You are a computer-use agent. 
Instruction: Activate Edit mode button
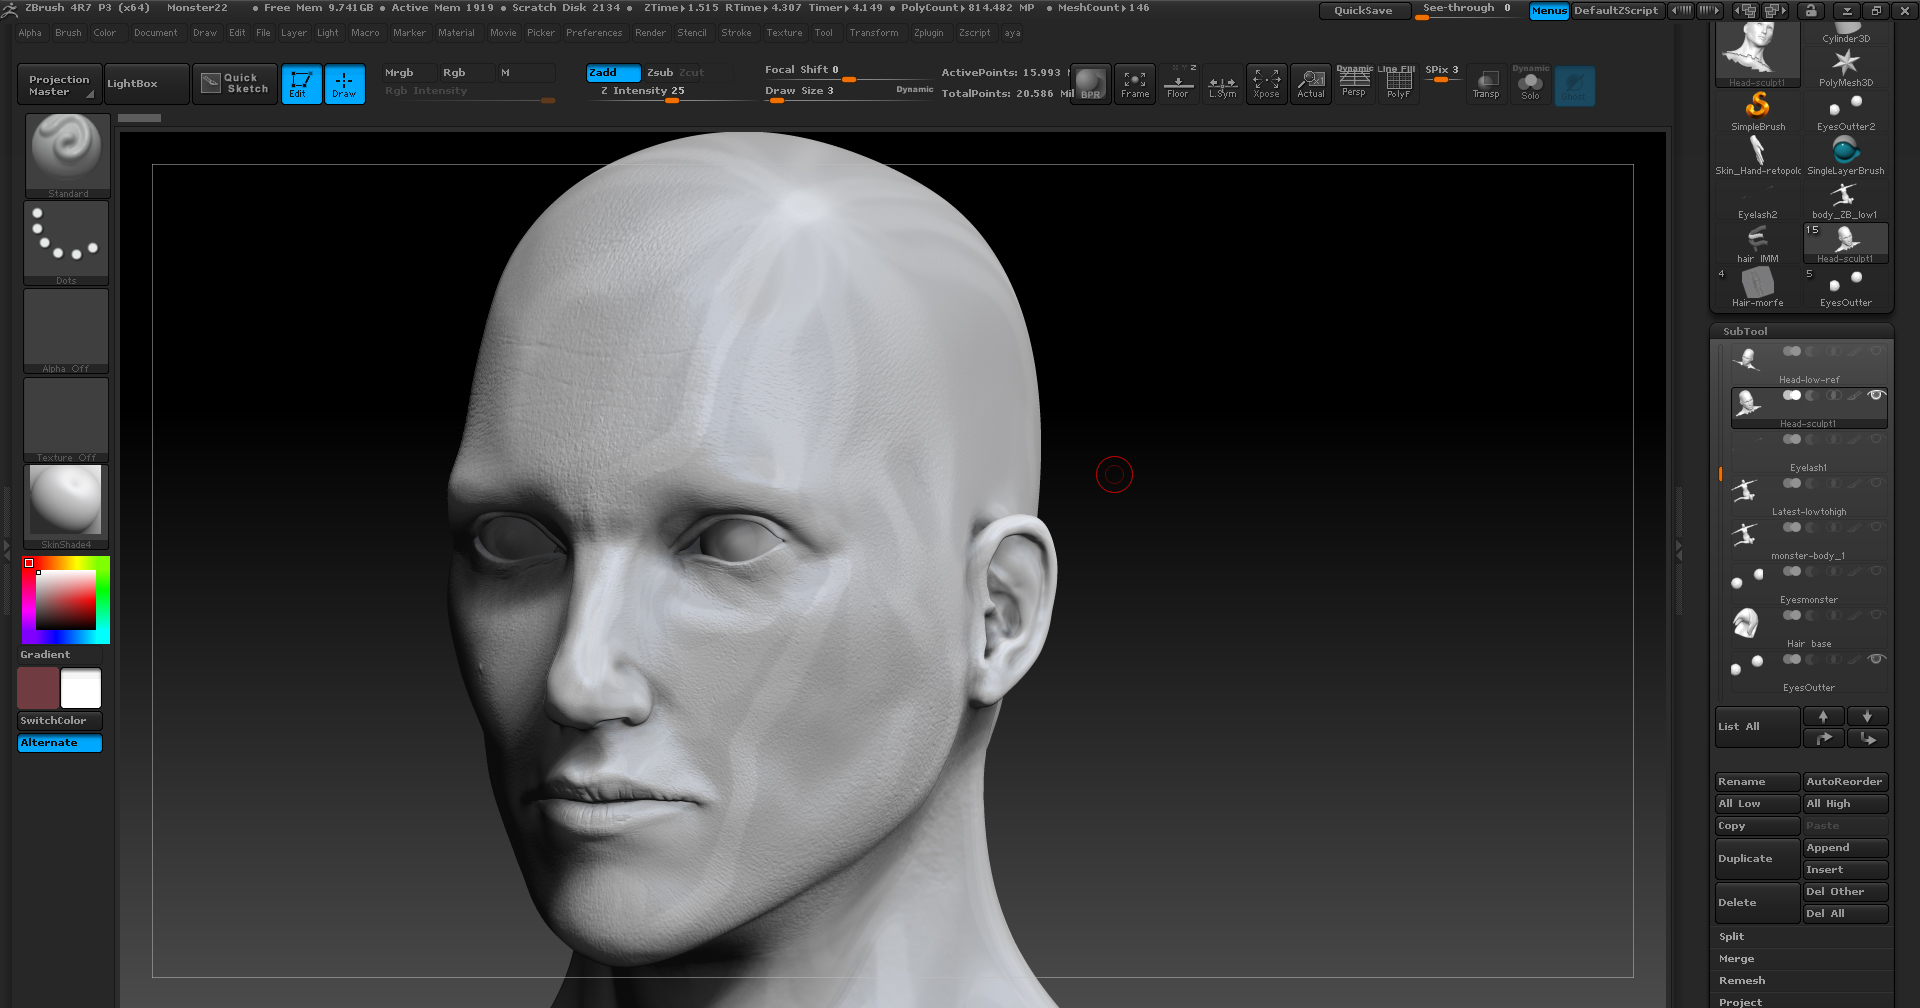click(301, 84)
